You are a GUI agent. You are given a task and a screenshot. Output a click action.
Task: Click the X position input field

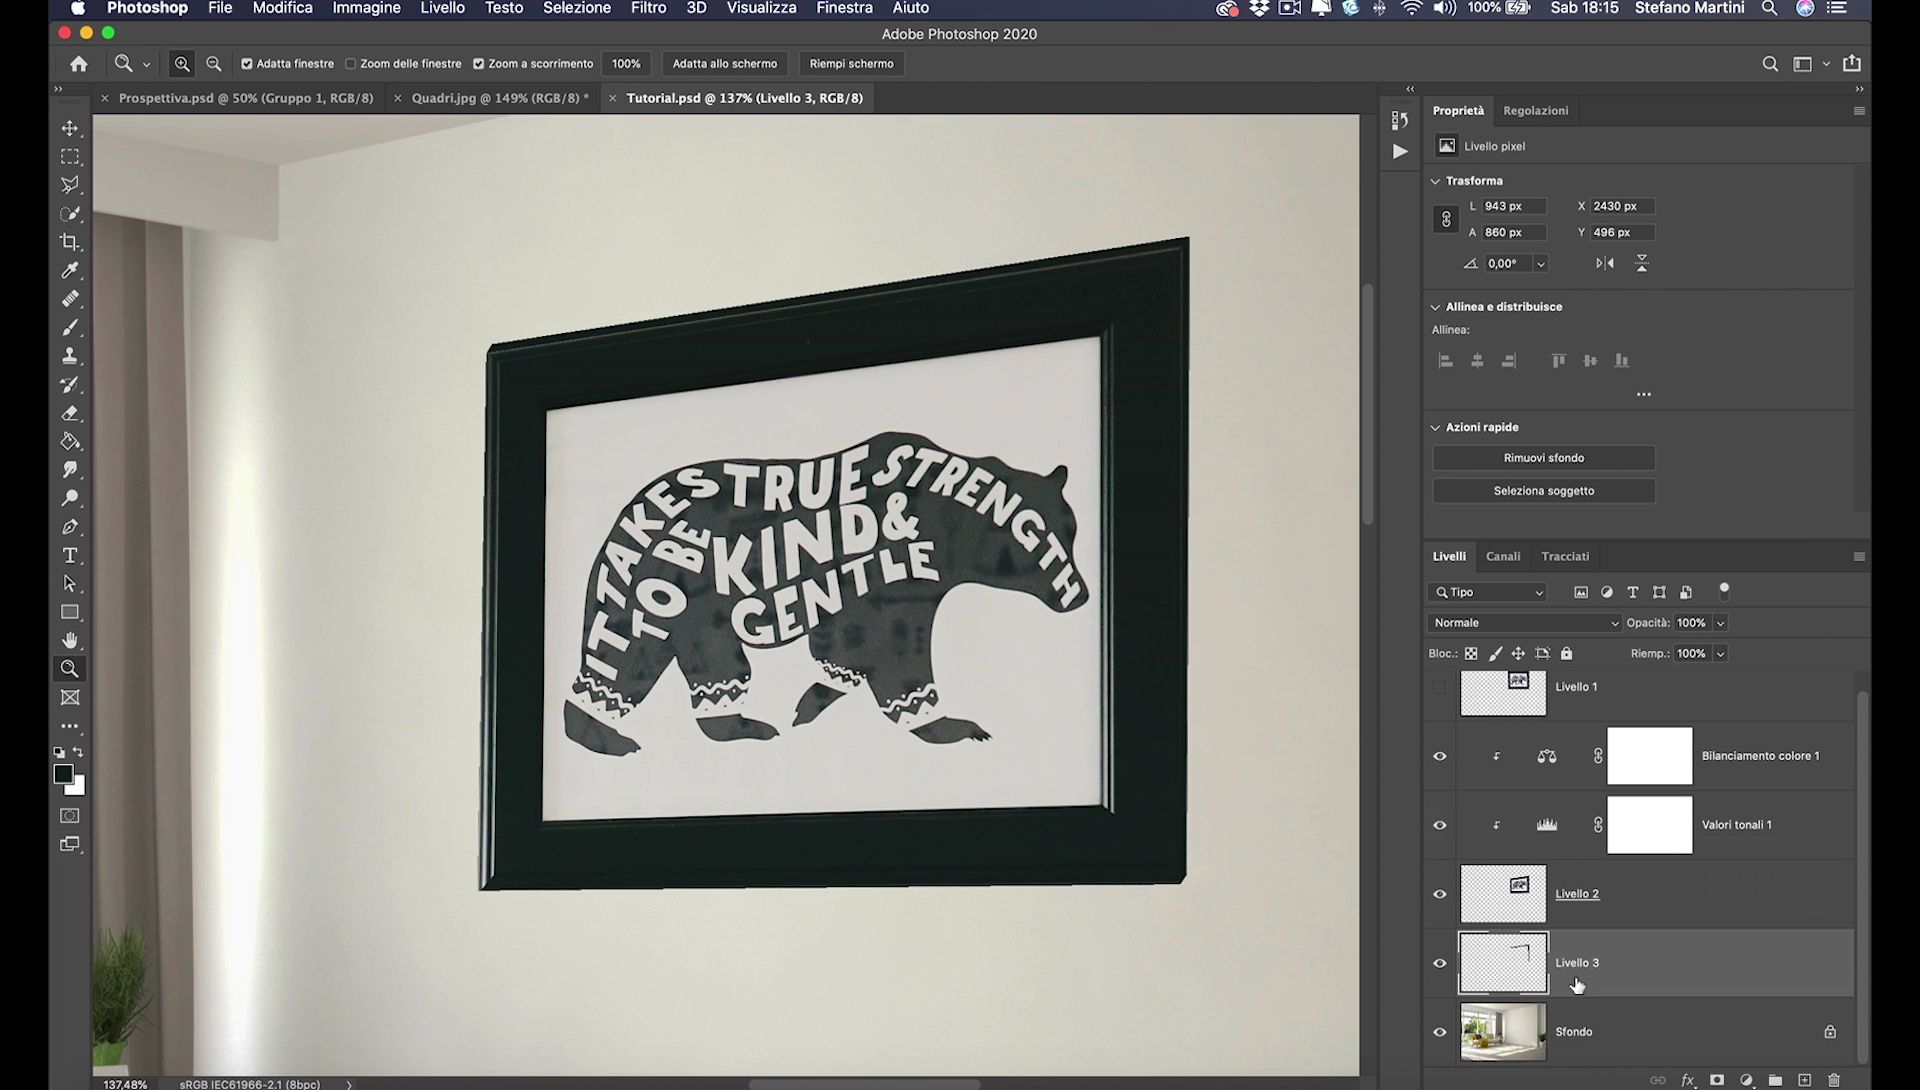point(1622,206)
